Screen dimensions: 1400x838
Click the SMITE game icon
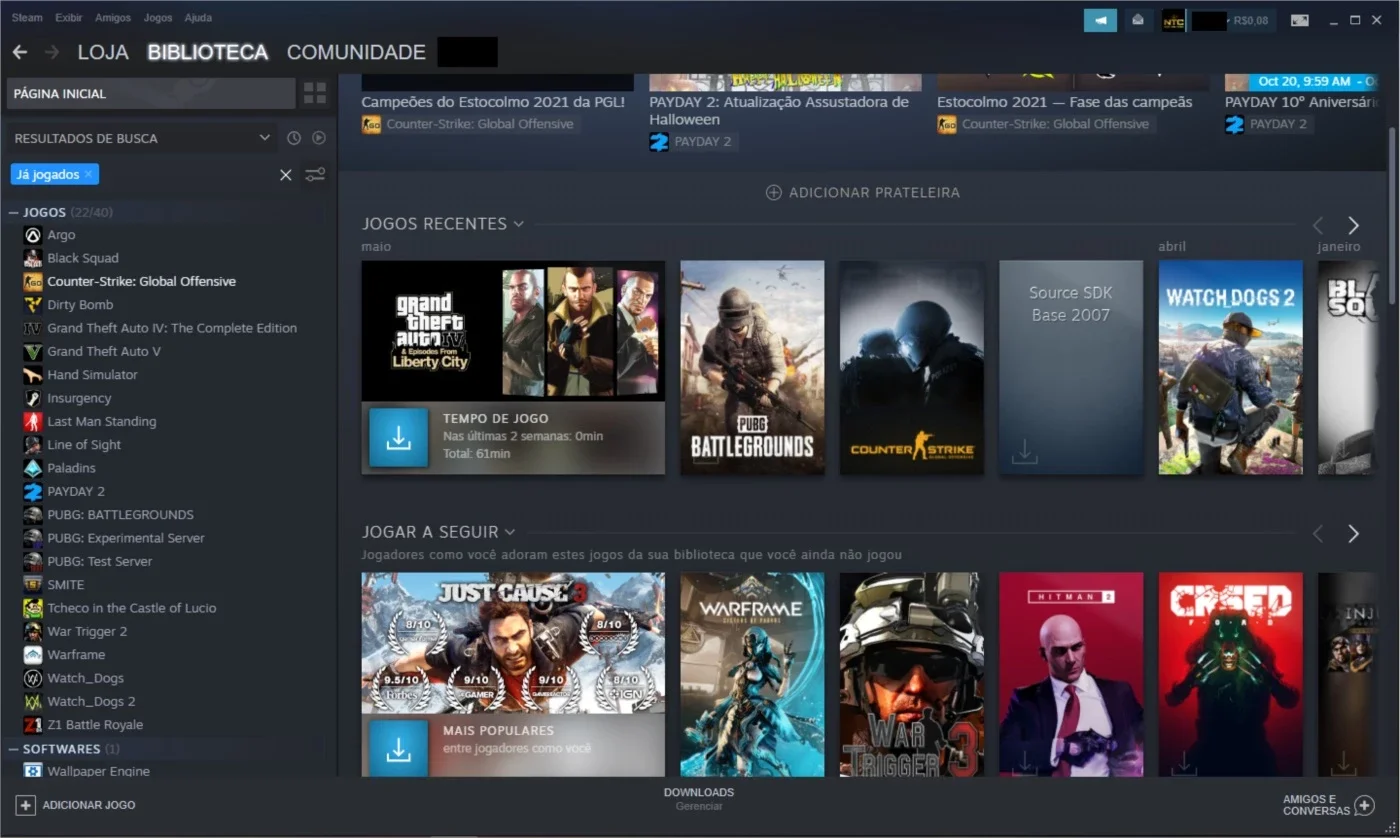(x=33, y=585)
